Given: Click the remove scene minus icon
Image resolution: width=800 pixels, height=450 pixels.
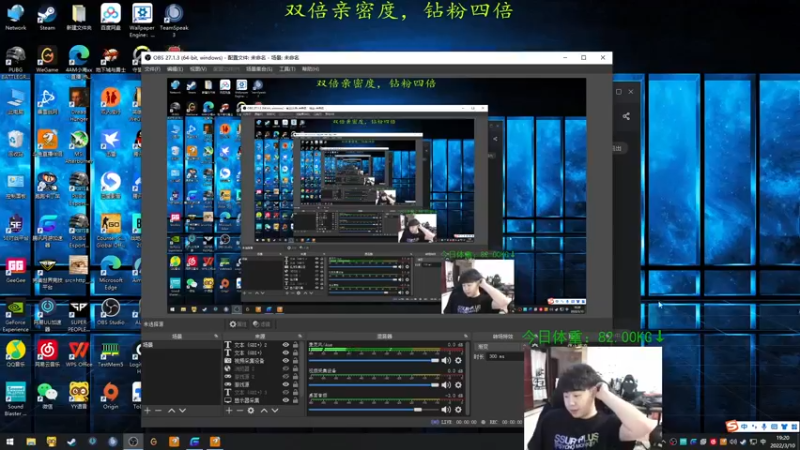Looking at the screenshot, I should [158, 410].
